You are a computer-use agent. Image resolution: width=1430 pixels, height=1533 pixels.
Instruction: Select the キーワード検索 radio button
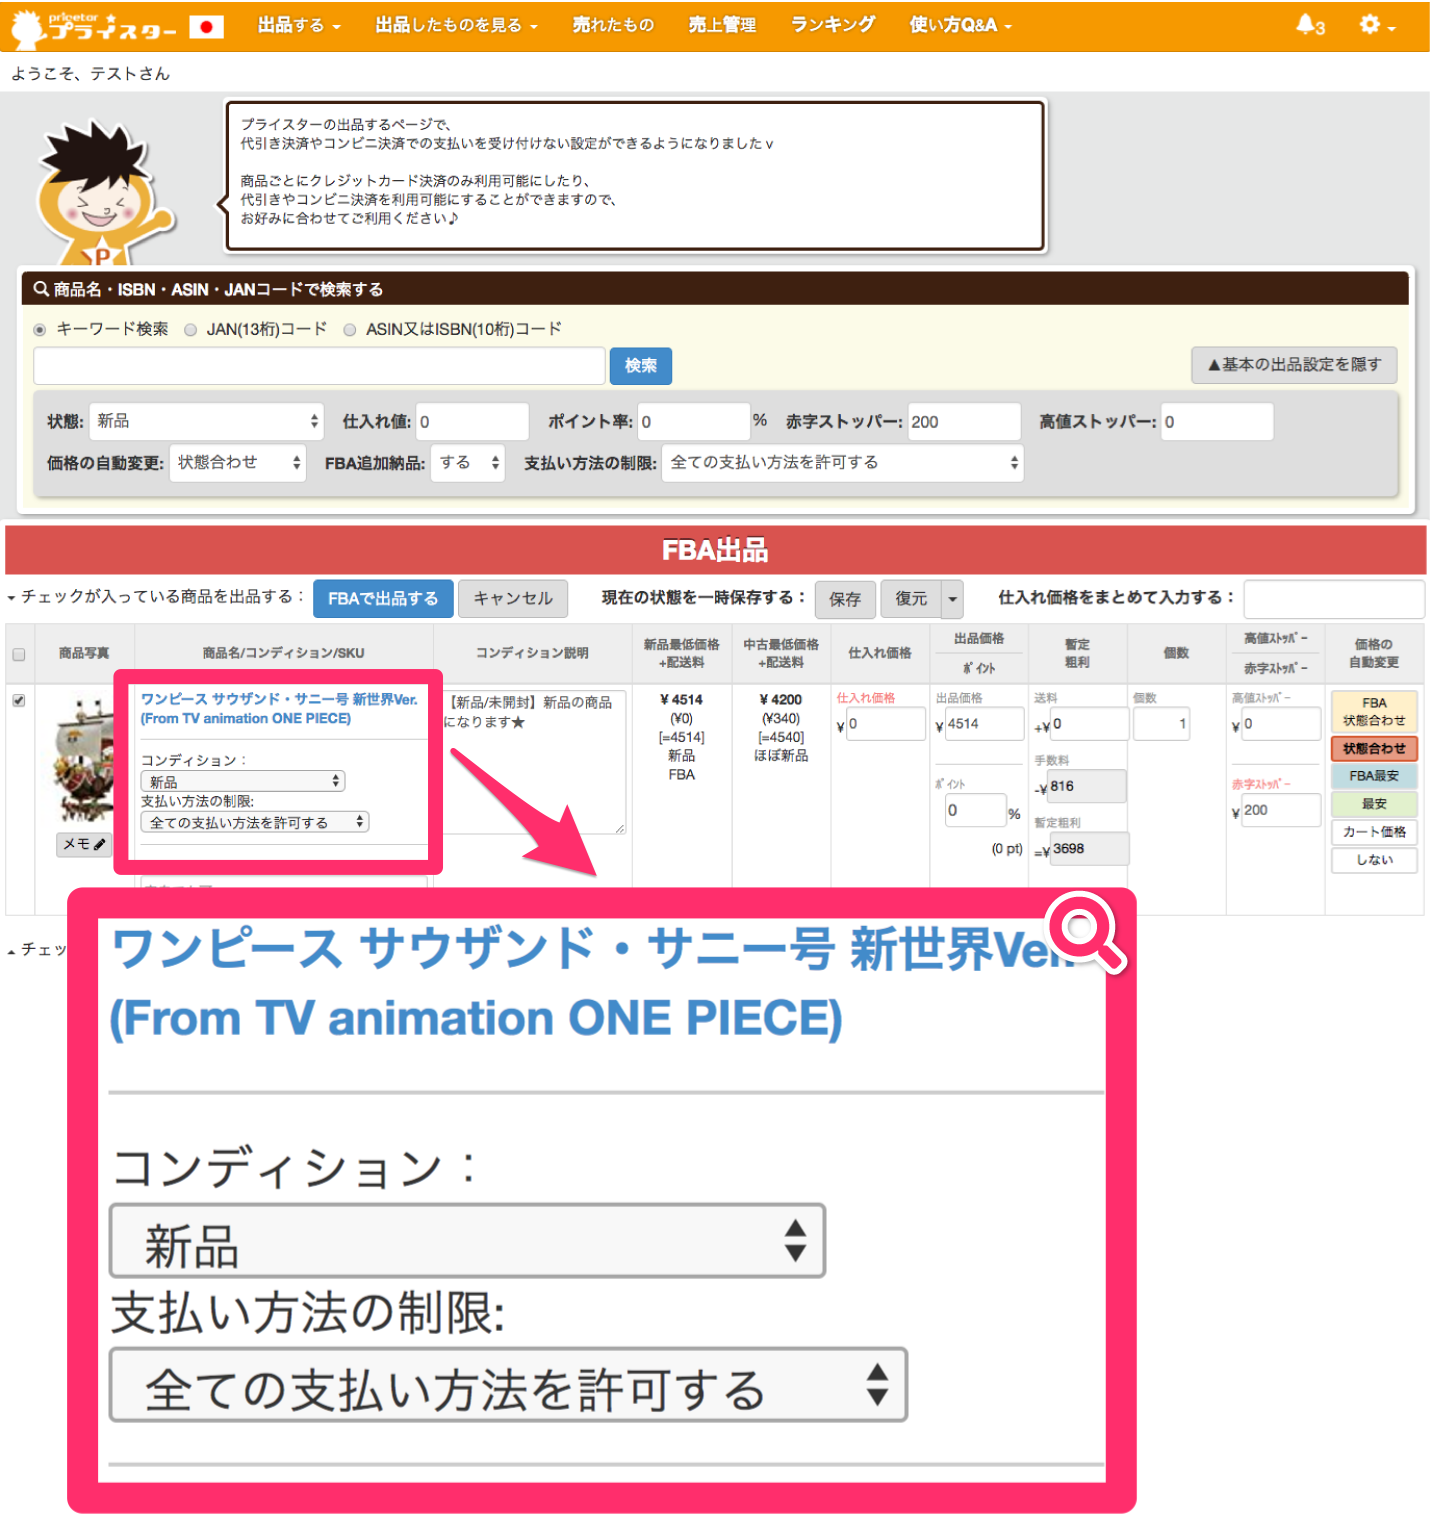click(40, 329)
